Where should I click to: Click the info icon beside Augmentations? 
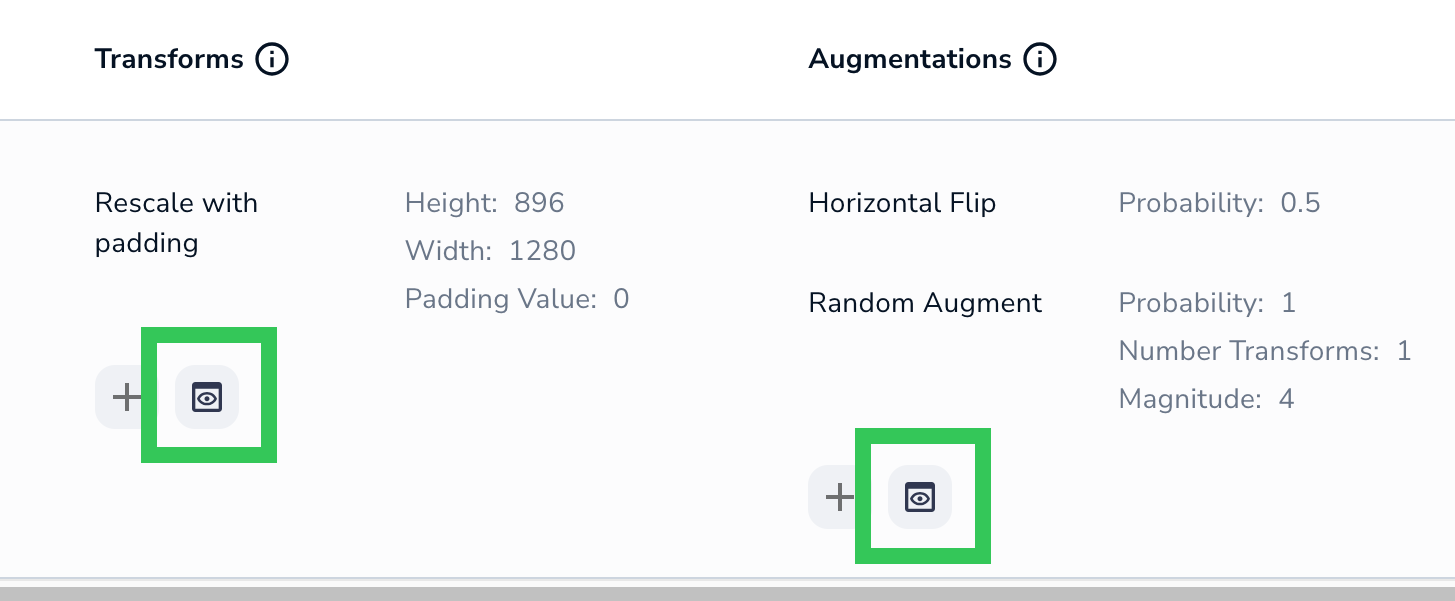click(x=1040, y=60)
